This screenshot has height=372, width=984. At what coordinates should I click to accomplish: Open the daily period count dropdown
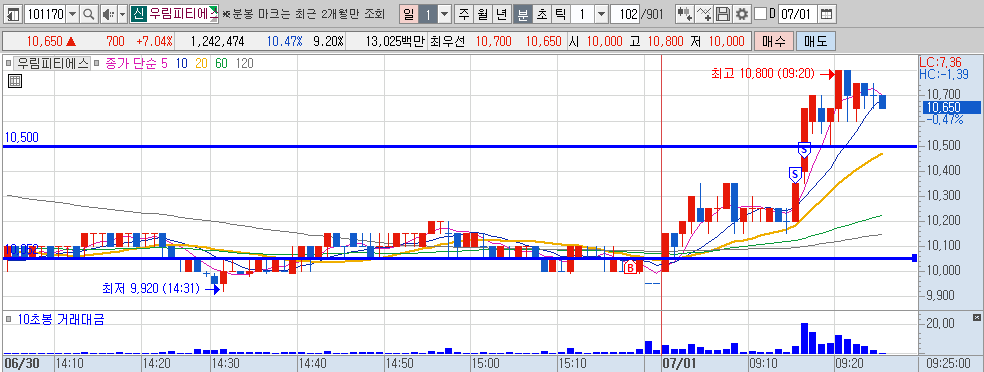(444, 13)
